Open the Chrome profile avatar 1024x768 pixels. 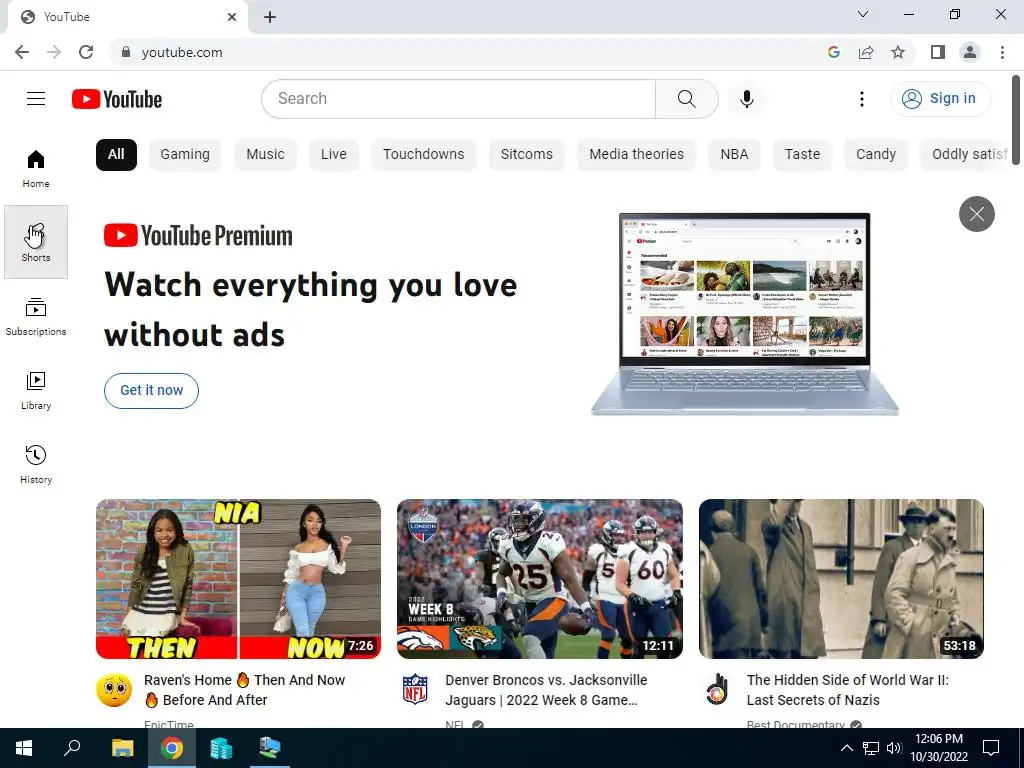tap(970, 52)
